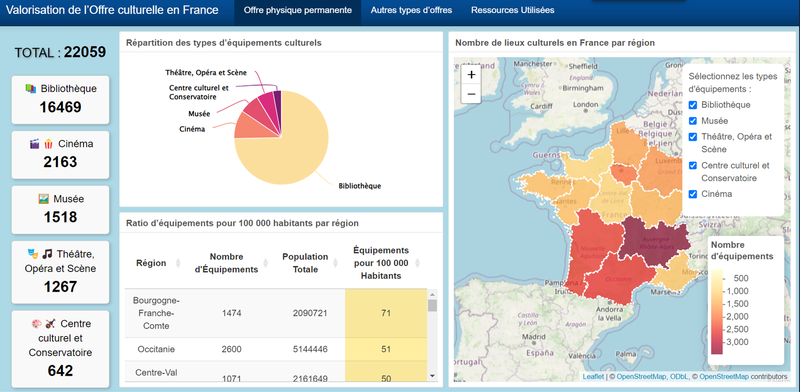Click the clapperboard icon beside Cinéma

tap(35, 144)
